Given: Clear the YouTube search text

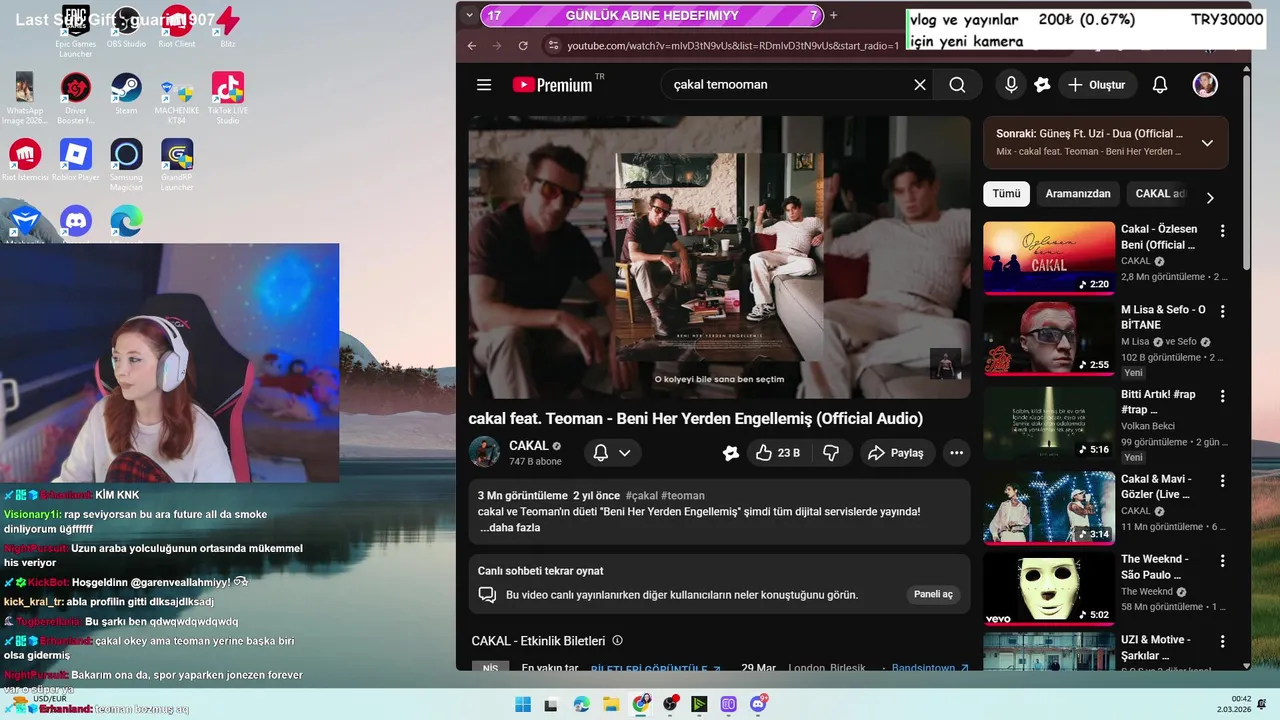Looking at the screenshot, I should [920, 85].
